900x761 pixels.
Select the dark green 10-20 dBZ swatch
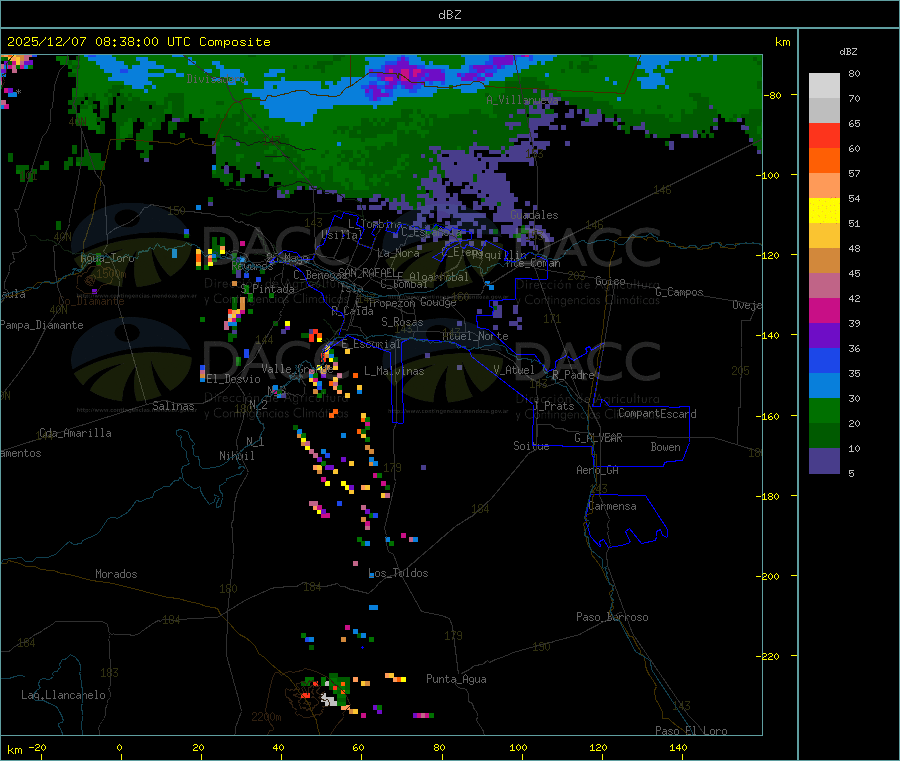click(x=824, y=436)
